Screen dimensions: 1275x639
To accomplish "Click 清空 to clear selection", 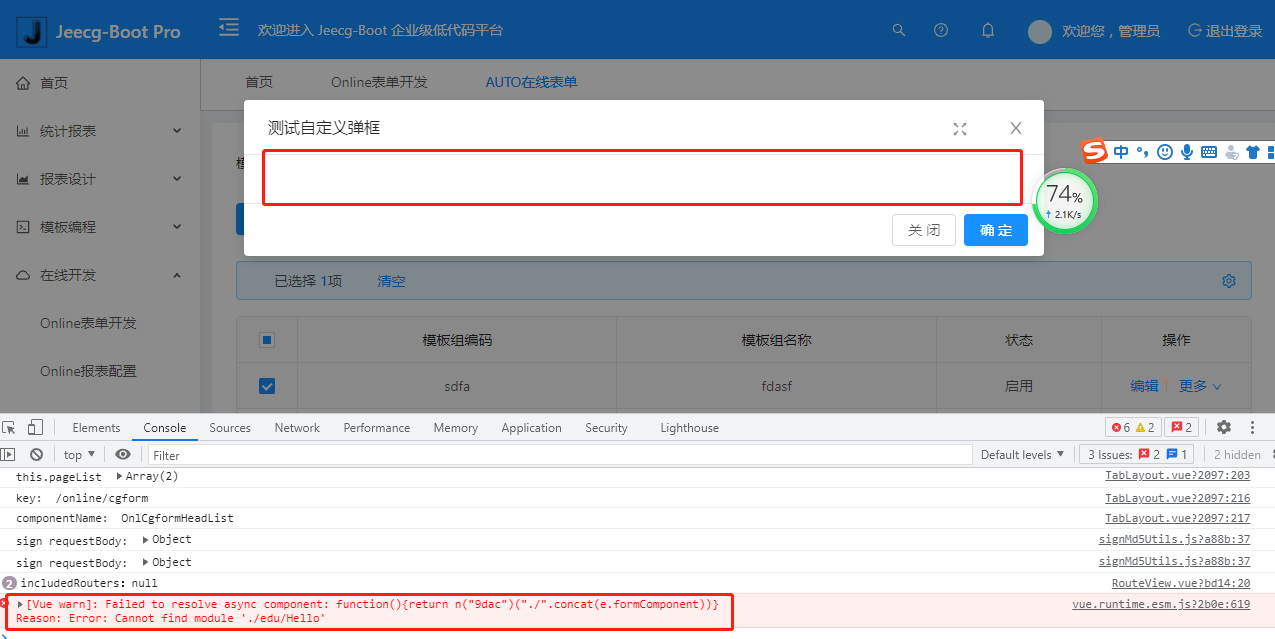I will (391, 281).
